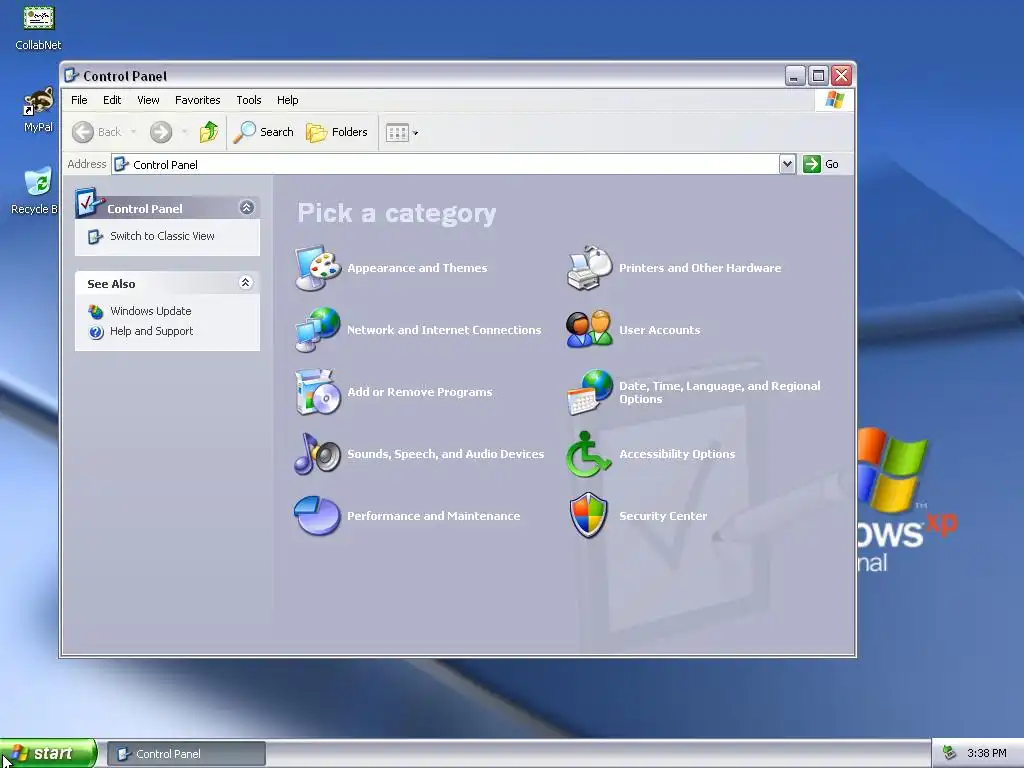
Task: Open the Forward history dropdown arrow
Action: (184, 132)
